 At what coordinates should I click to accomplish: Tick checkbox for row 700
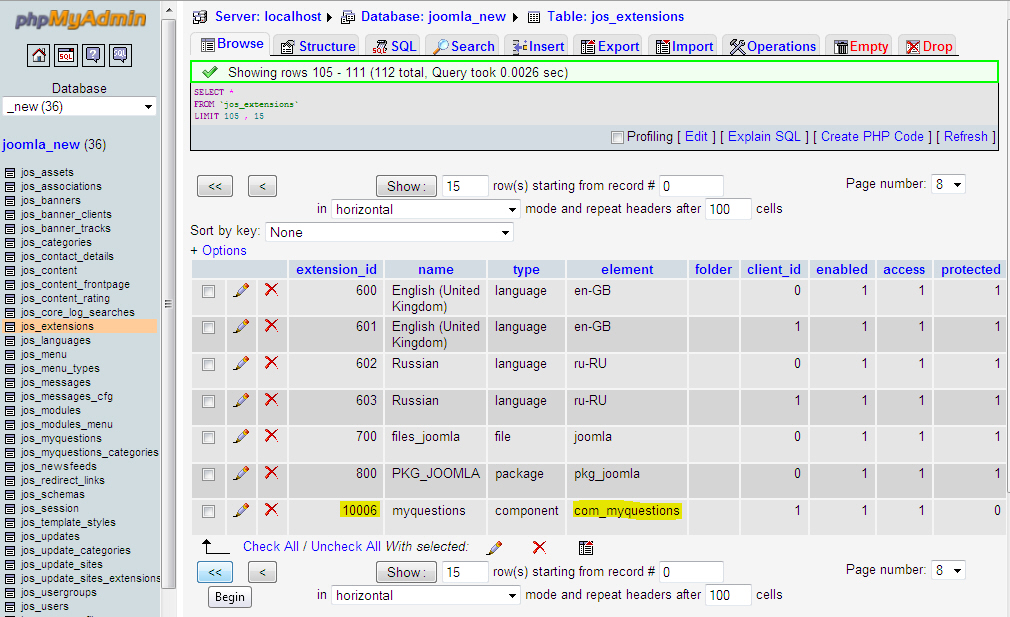click(208, 438)
